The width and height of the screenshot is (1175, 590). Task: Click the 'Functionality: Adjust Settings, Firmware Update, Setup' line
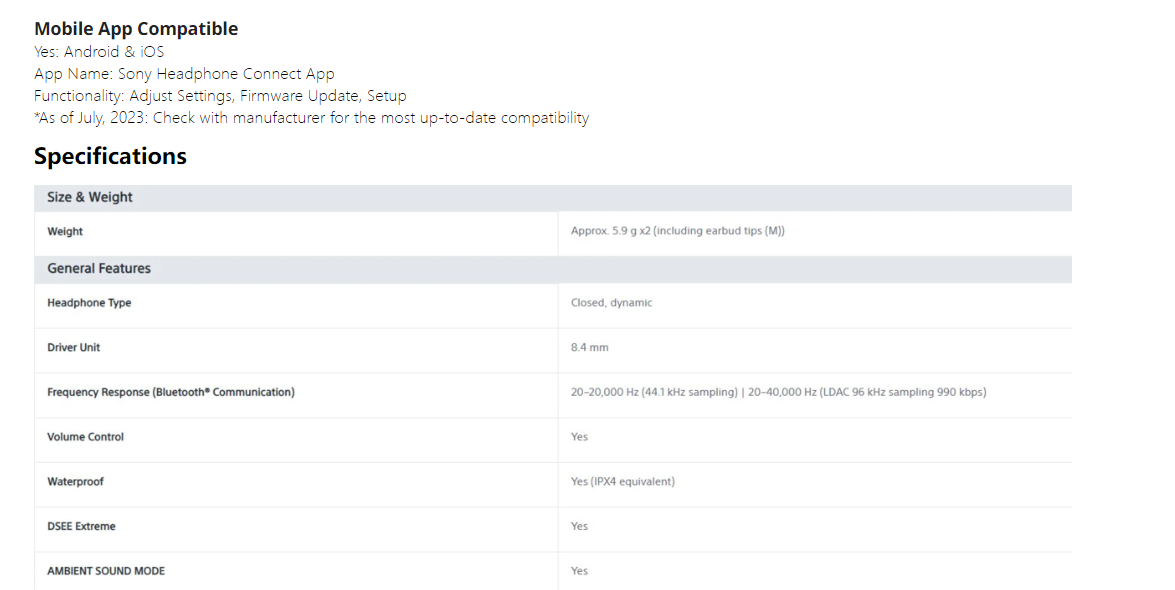(220, 96)
